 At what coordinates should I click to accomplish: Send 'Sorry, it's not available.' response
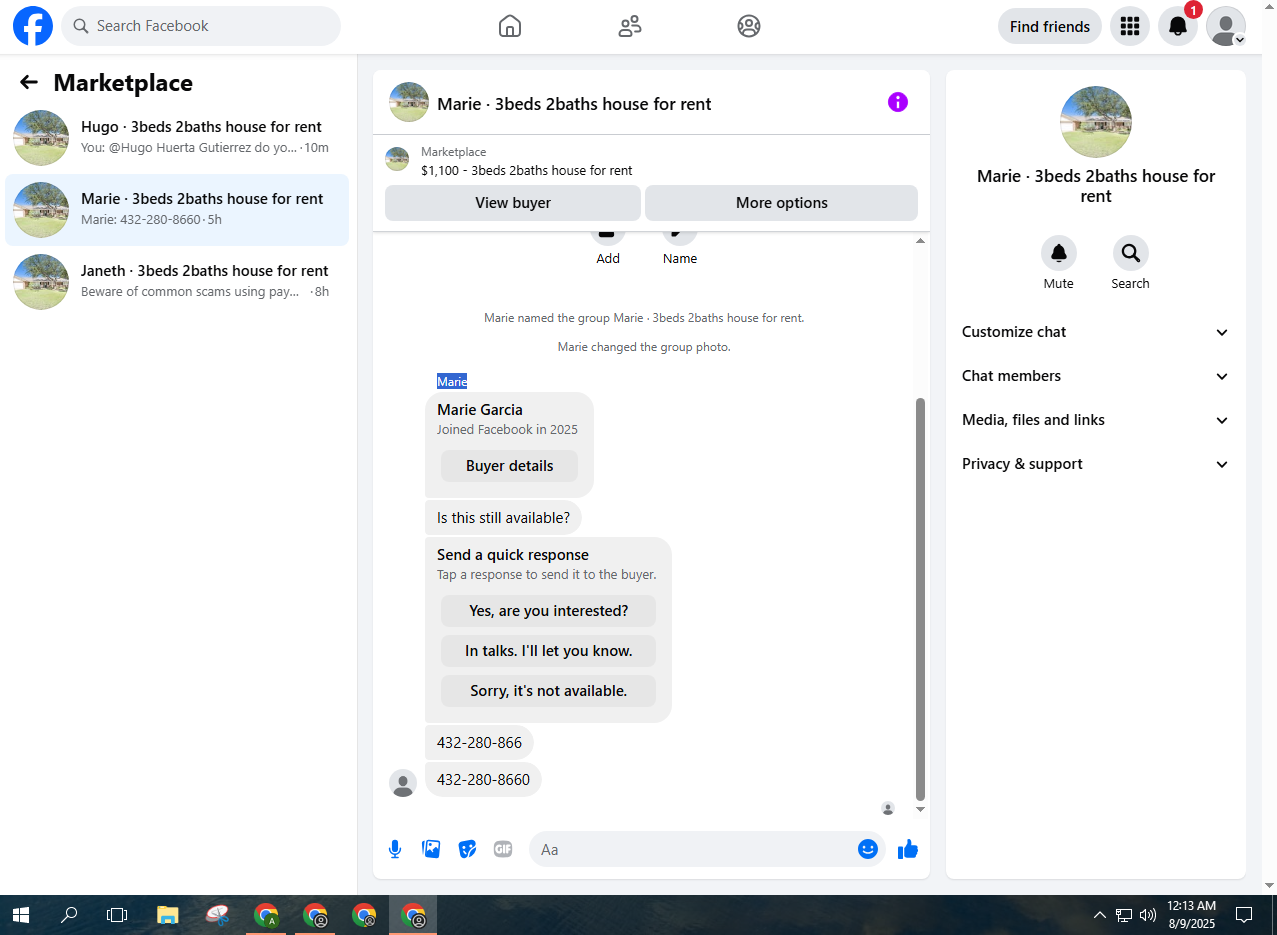point(548,691)
